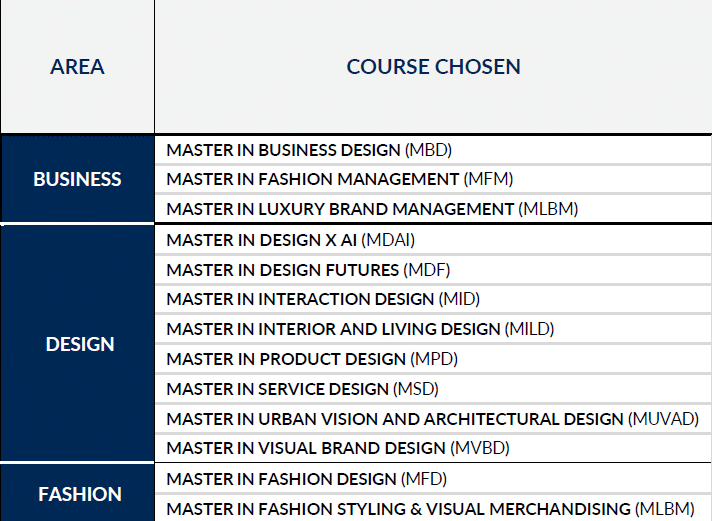Screen dimensions: 712x521
Task: Select the BUSINESS area cell
Action: click(x=77, y=180)
